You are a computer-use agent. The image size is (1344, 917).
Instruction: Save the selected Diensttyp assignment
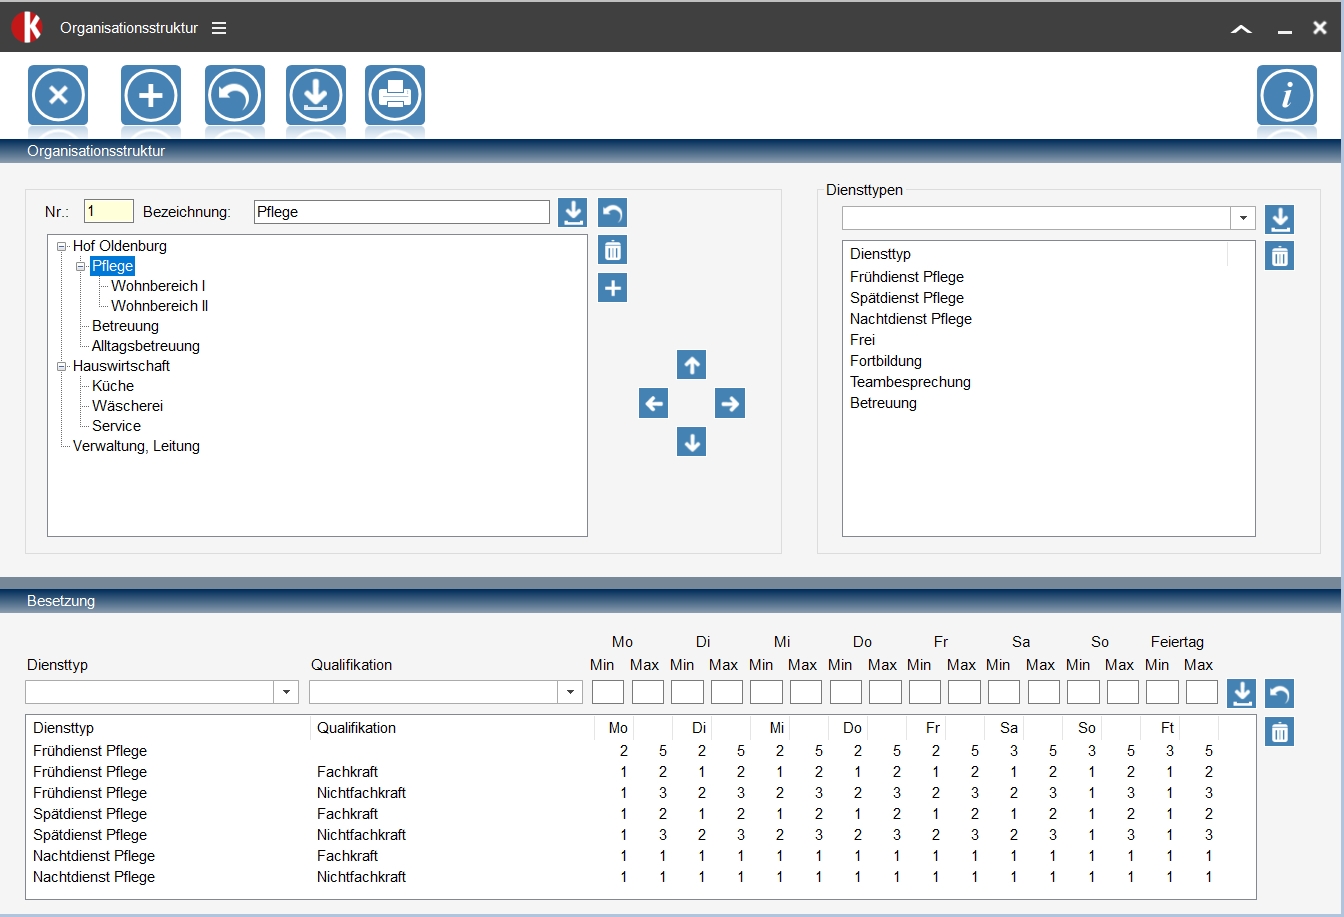point(1279,218)
